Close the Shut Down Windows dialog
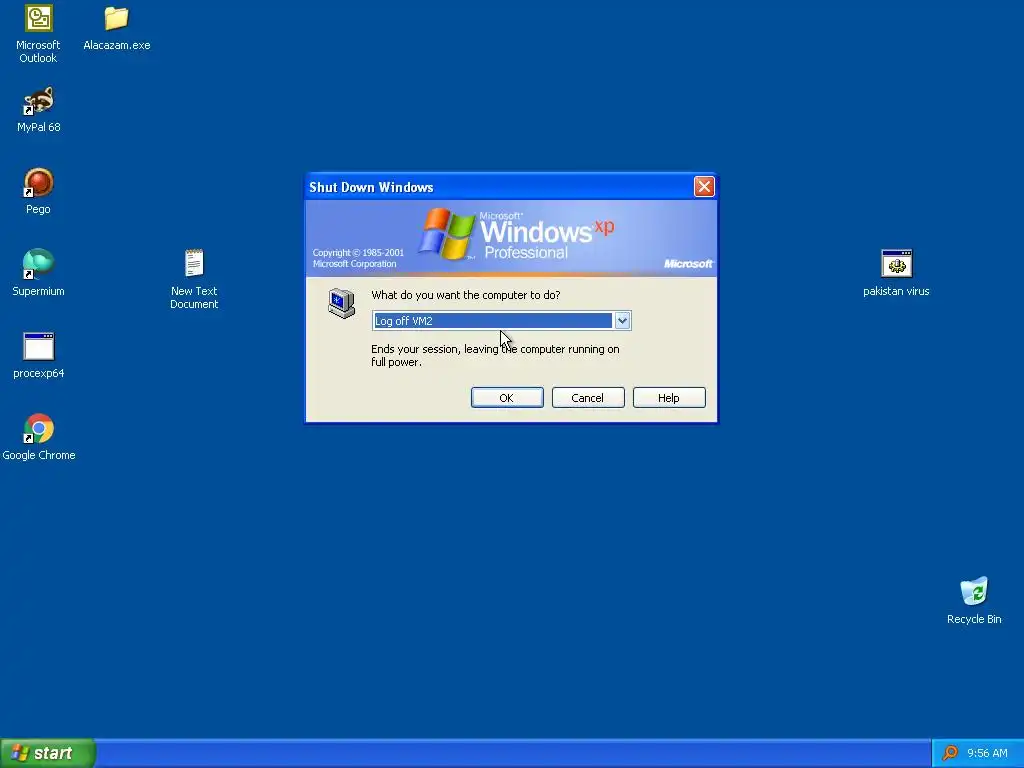Image resolution: width=1024 pixels, height=768 pixels. click(704, 187)
